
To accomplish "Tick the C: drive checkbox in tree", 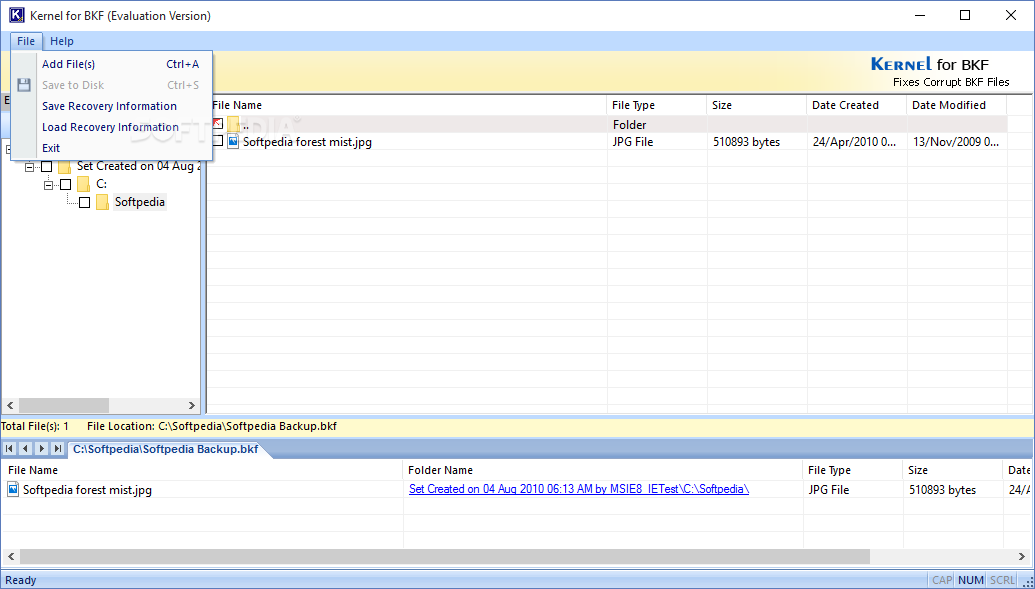I will [x=65, y=185].
